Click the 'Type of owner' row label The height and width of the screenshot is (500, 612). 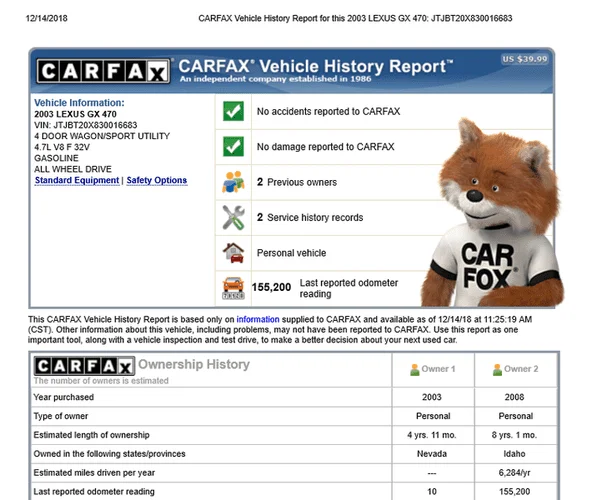pyautogui.click(x=60, y=416)
